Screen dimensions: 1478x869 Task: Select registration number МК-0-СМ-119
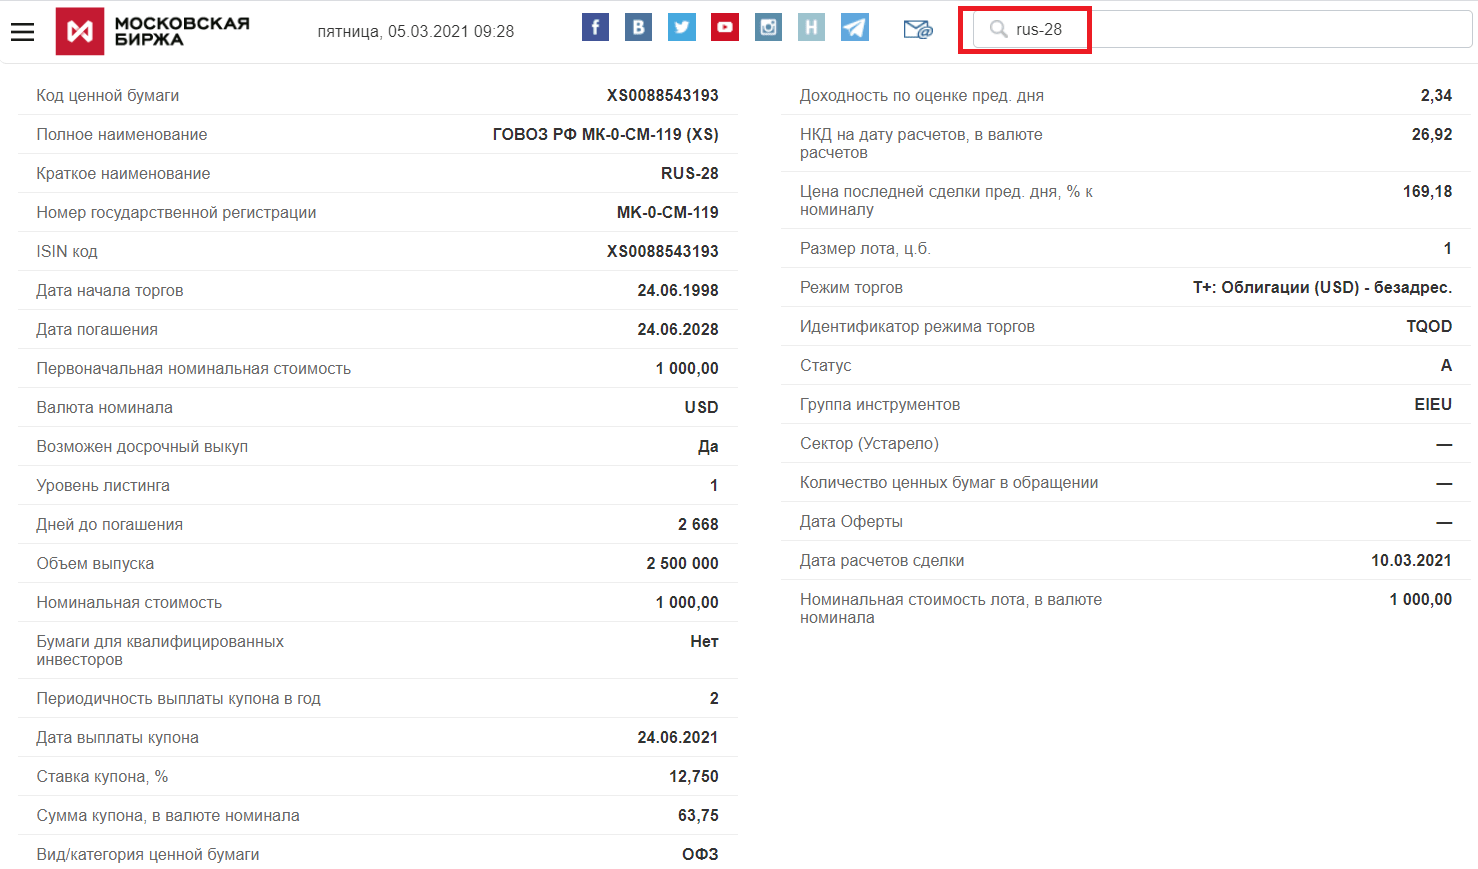[x=668, y=212]
